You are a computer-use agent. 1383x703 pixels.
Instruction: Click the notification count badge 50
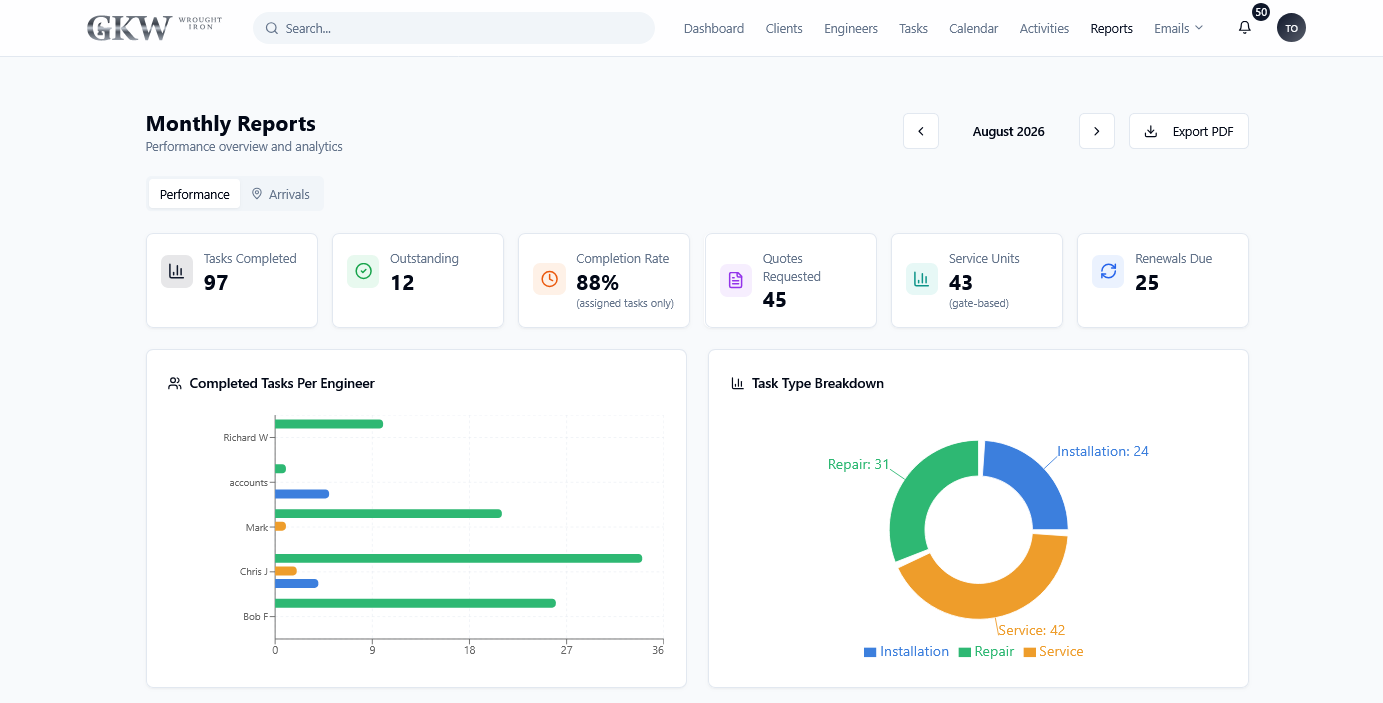[x=1261, y=12]
